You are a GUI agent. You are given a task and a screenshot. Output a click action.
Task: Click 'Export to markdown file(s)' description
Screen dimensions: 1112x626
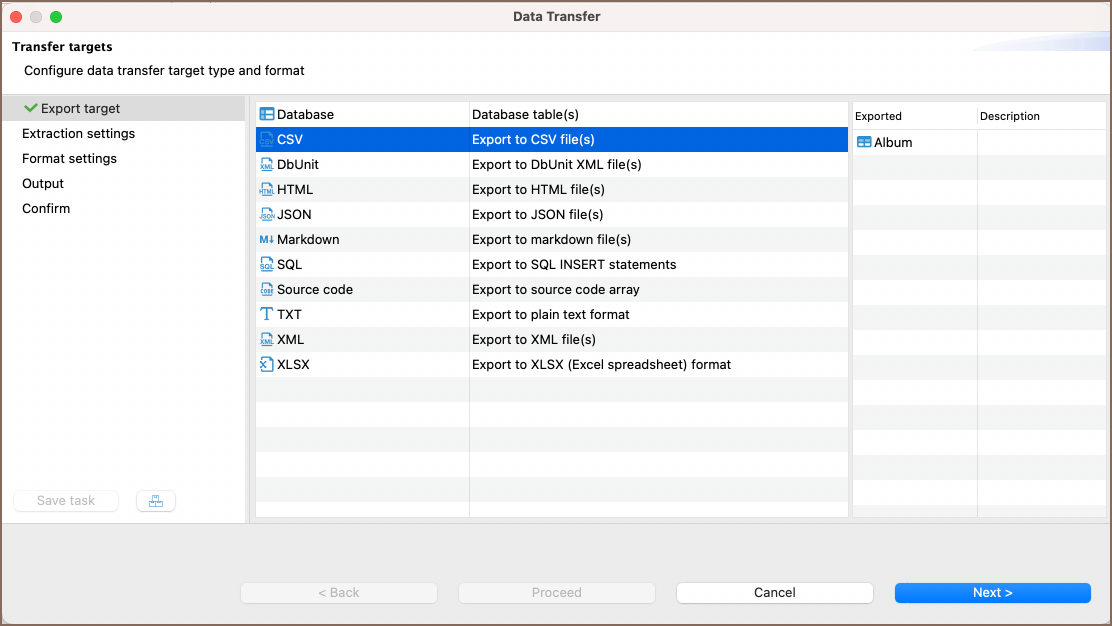click(x=552, y=240)
